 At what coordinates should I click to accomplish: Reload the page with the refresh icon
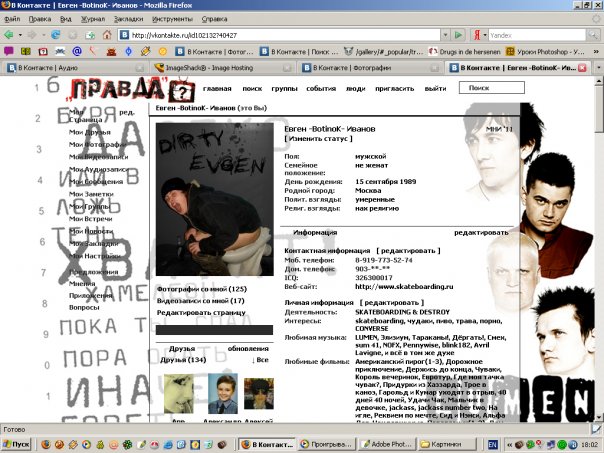(56, 35)
